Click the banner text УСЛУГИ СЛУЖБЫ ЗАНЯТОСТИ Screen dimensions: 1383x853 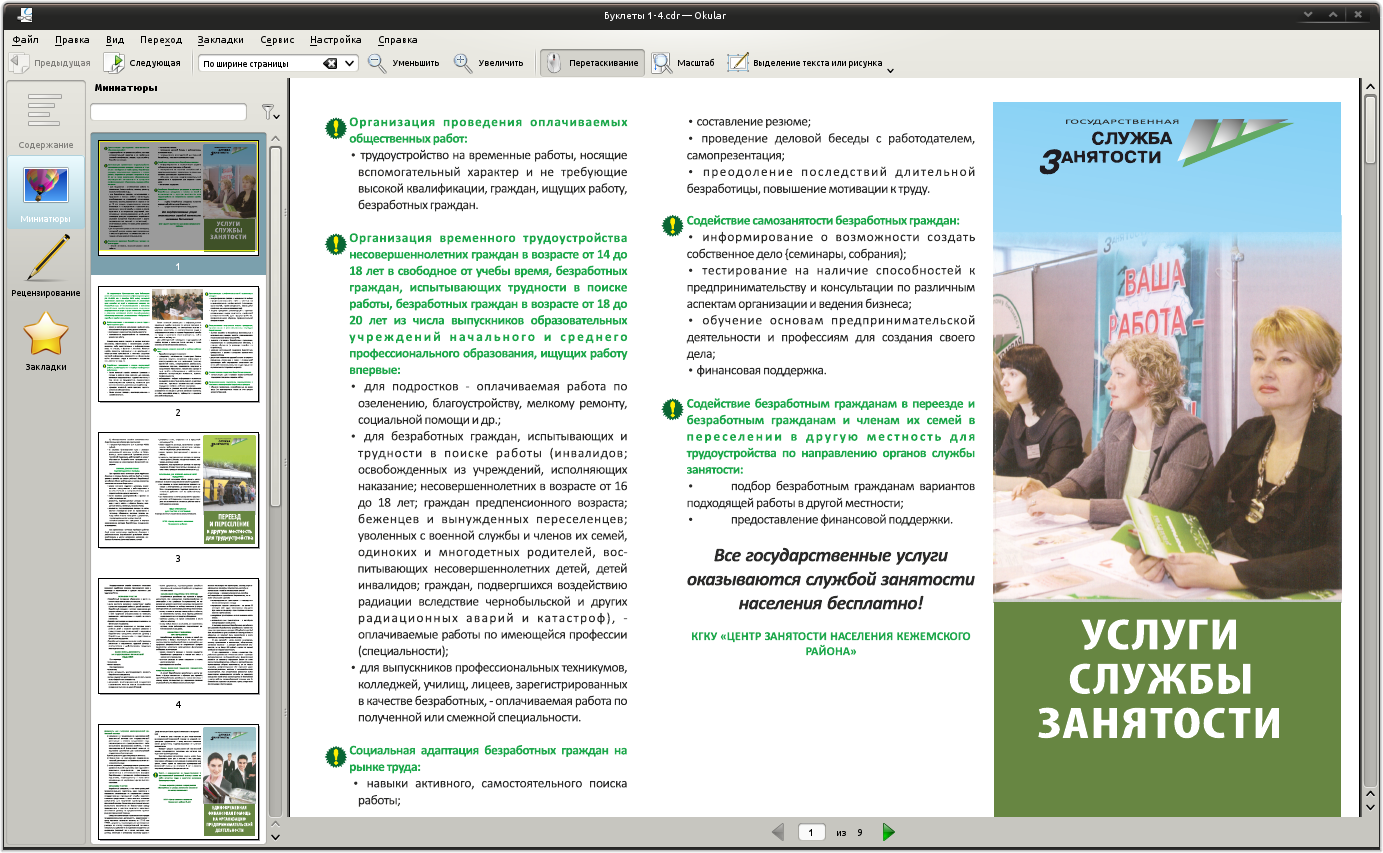tap(1159, 678)
